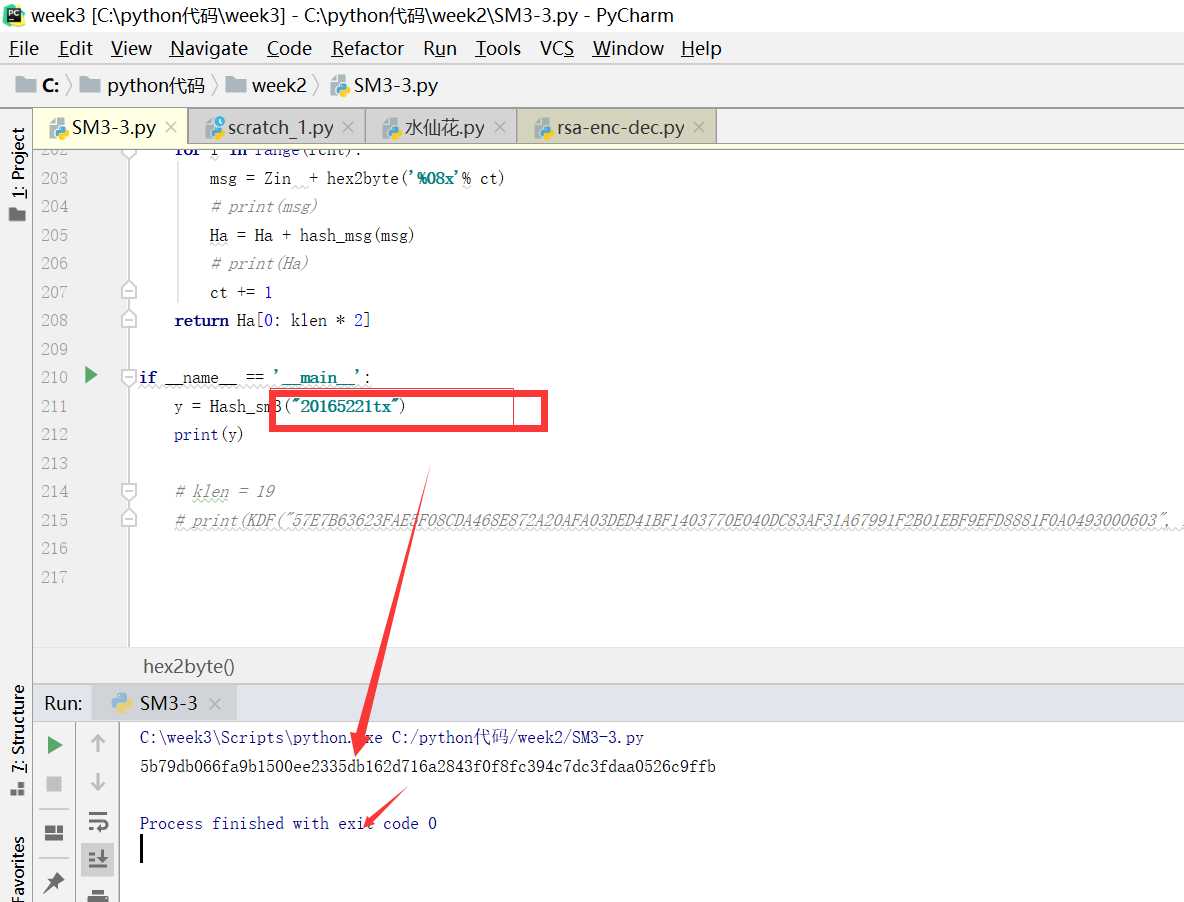
Task: Close the 水仙花.py editor tab
Action: pyautogui.click(x=500, y=127)
